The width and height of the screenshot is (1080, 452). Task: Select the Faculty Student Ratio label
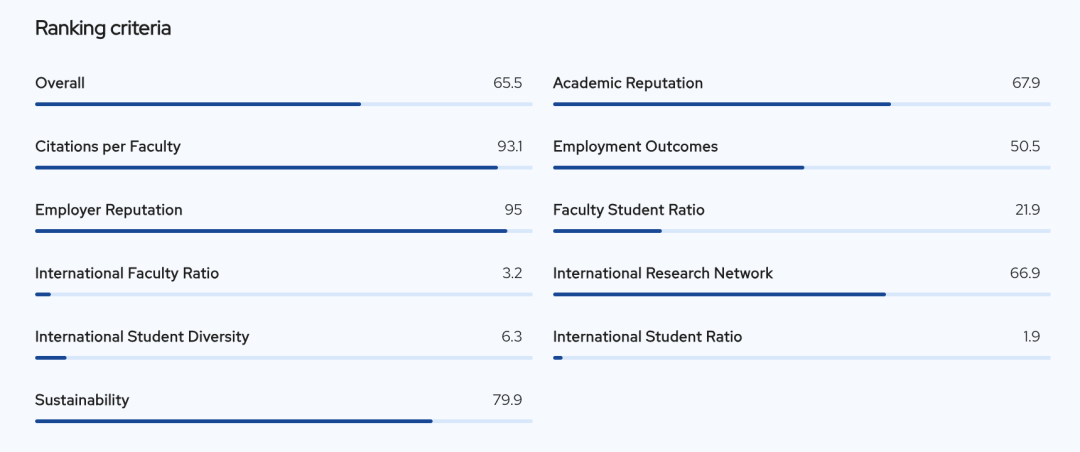629,210
